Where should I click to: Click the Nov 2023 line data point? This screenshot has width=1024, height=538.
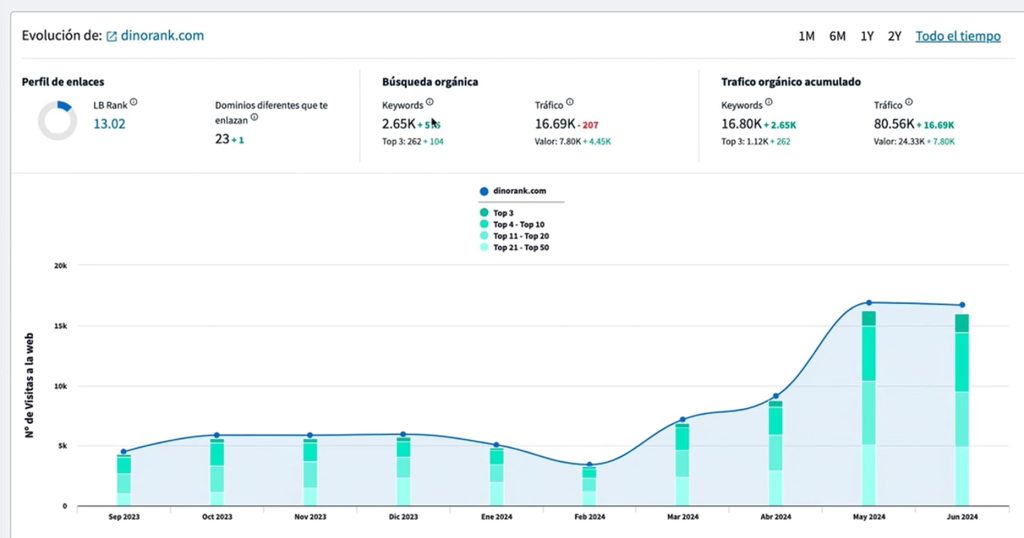click(x=310, y=435)
